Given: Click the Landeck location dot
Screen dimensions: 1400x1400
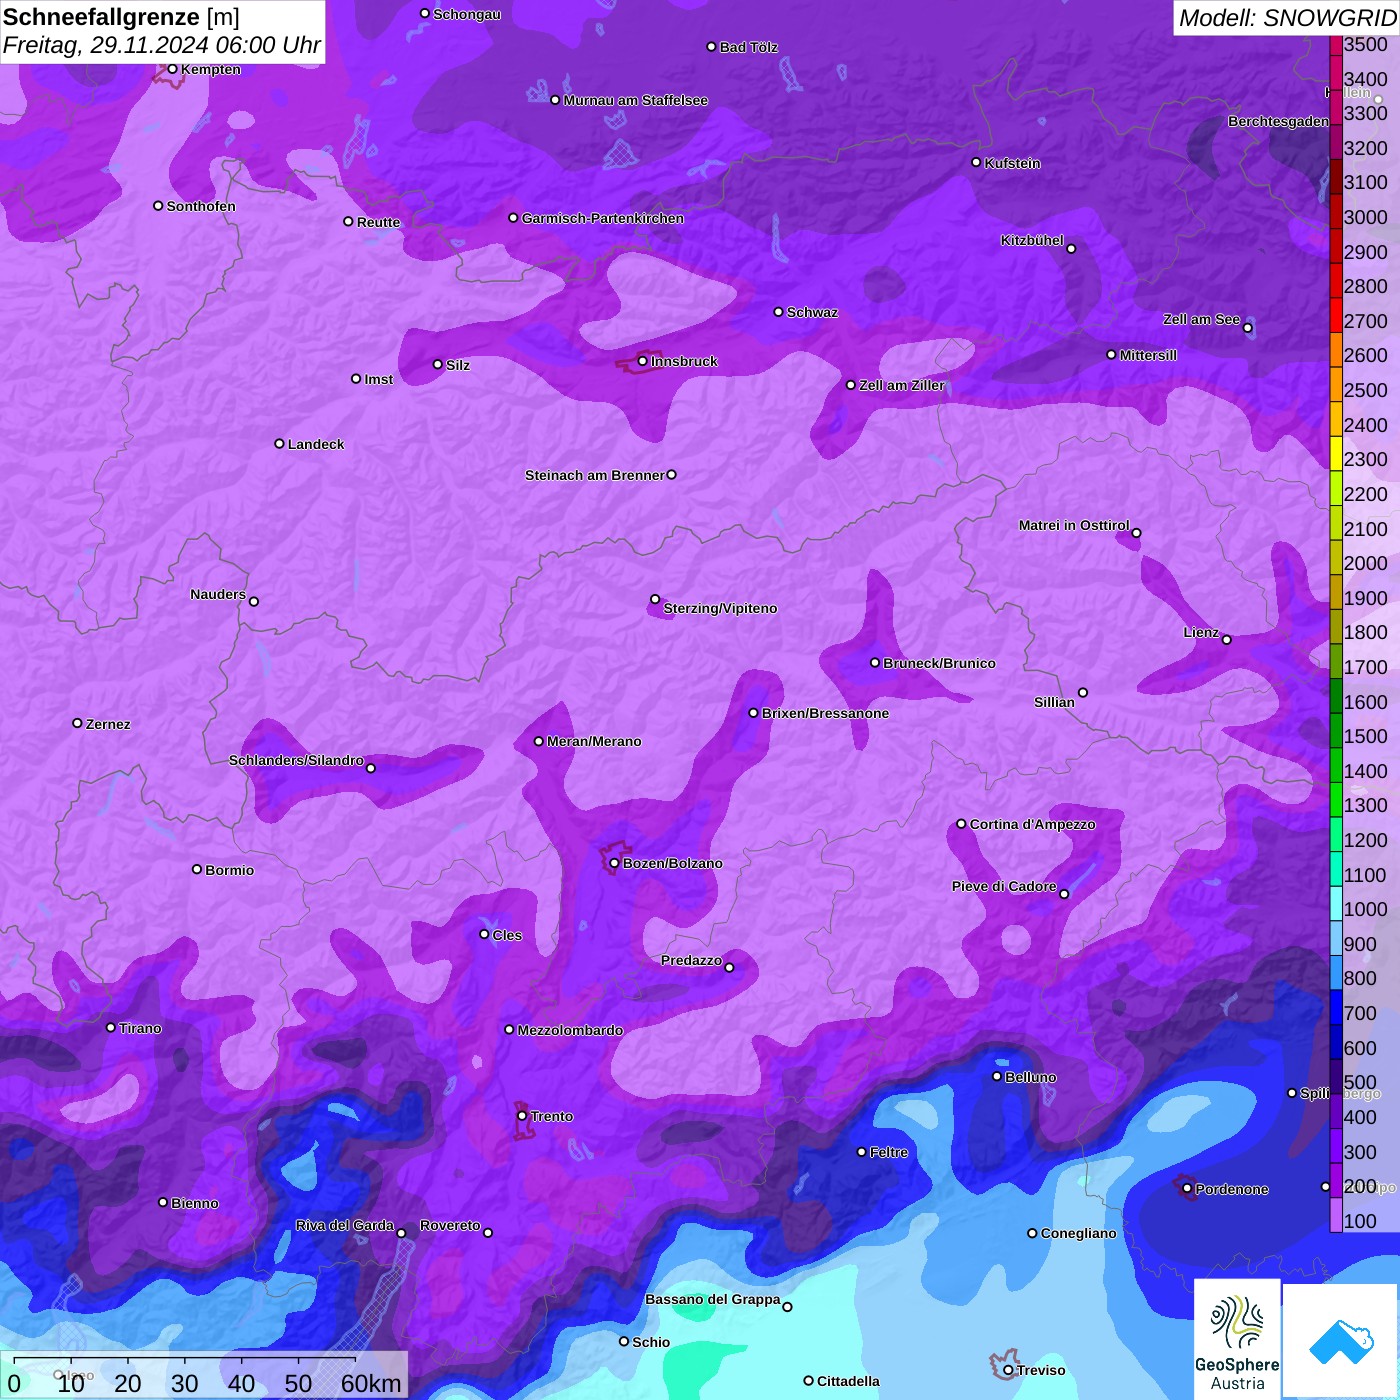Looking at the screenshot, I should pyautogui.click(x=280, y=443).
